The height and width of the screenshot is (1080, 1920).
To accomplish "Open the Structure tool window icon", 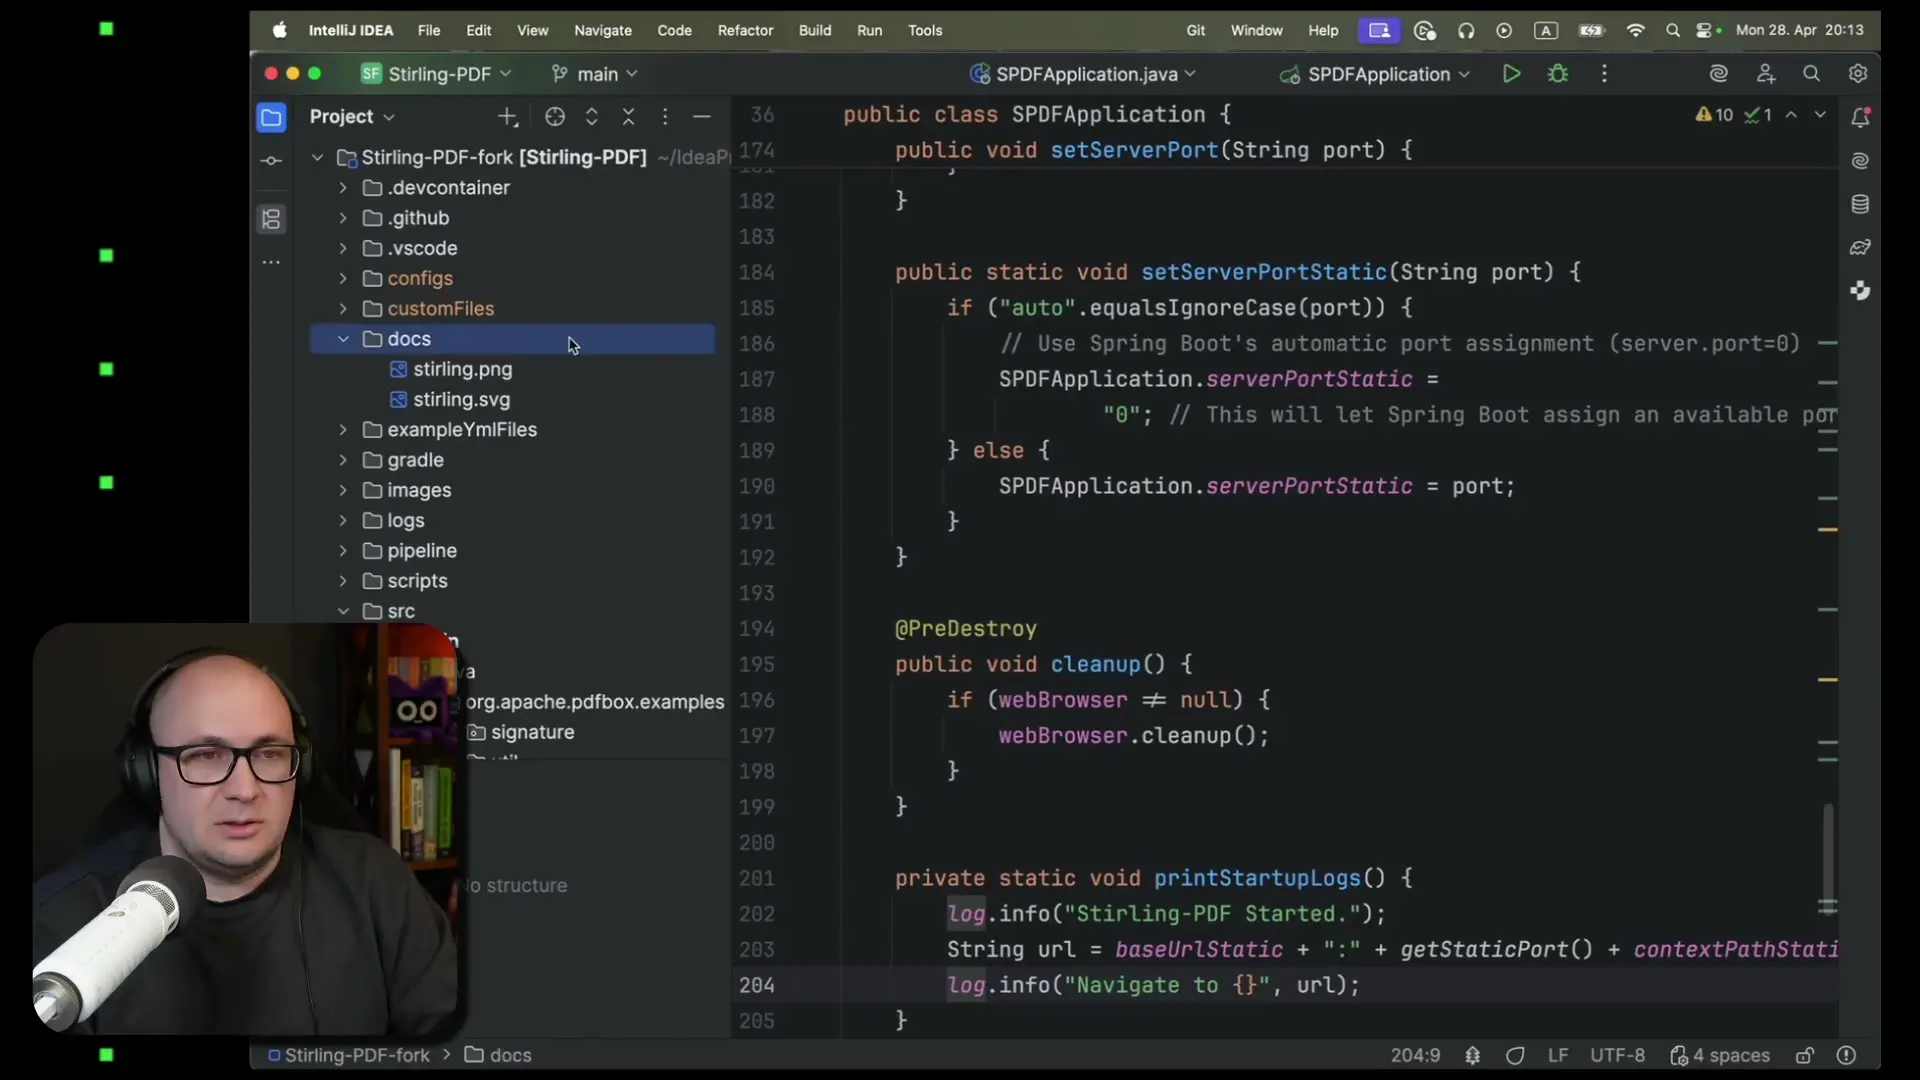I will [271, 219].
